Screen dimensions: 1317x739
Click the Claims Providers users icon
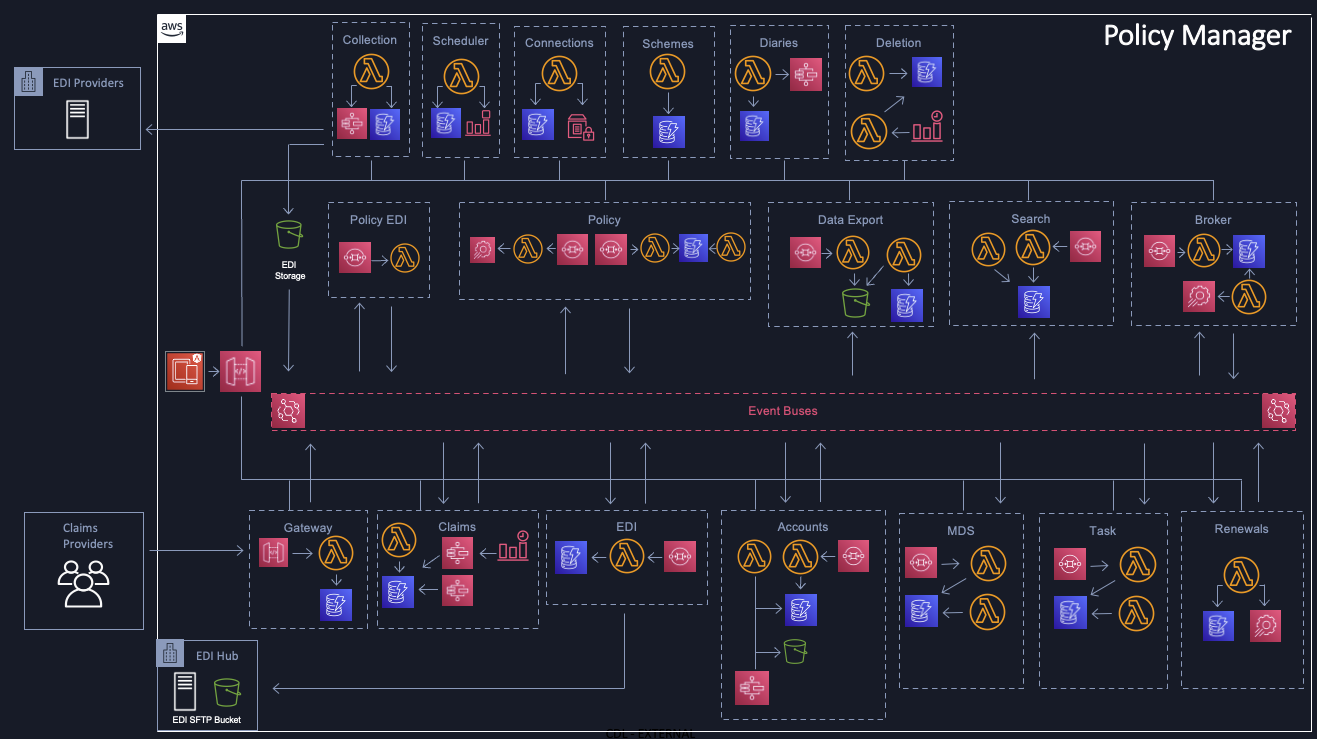[83, 584]
